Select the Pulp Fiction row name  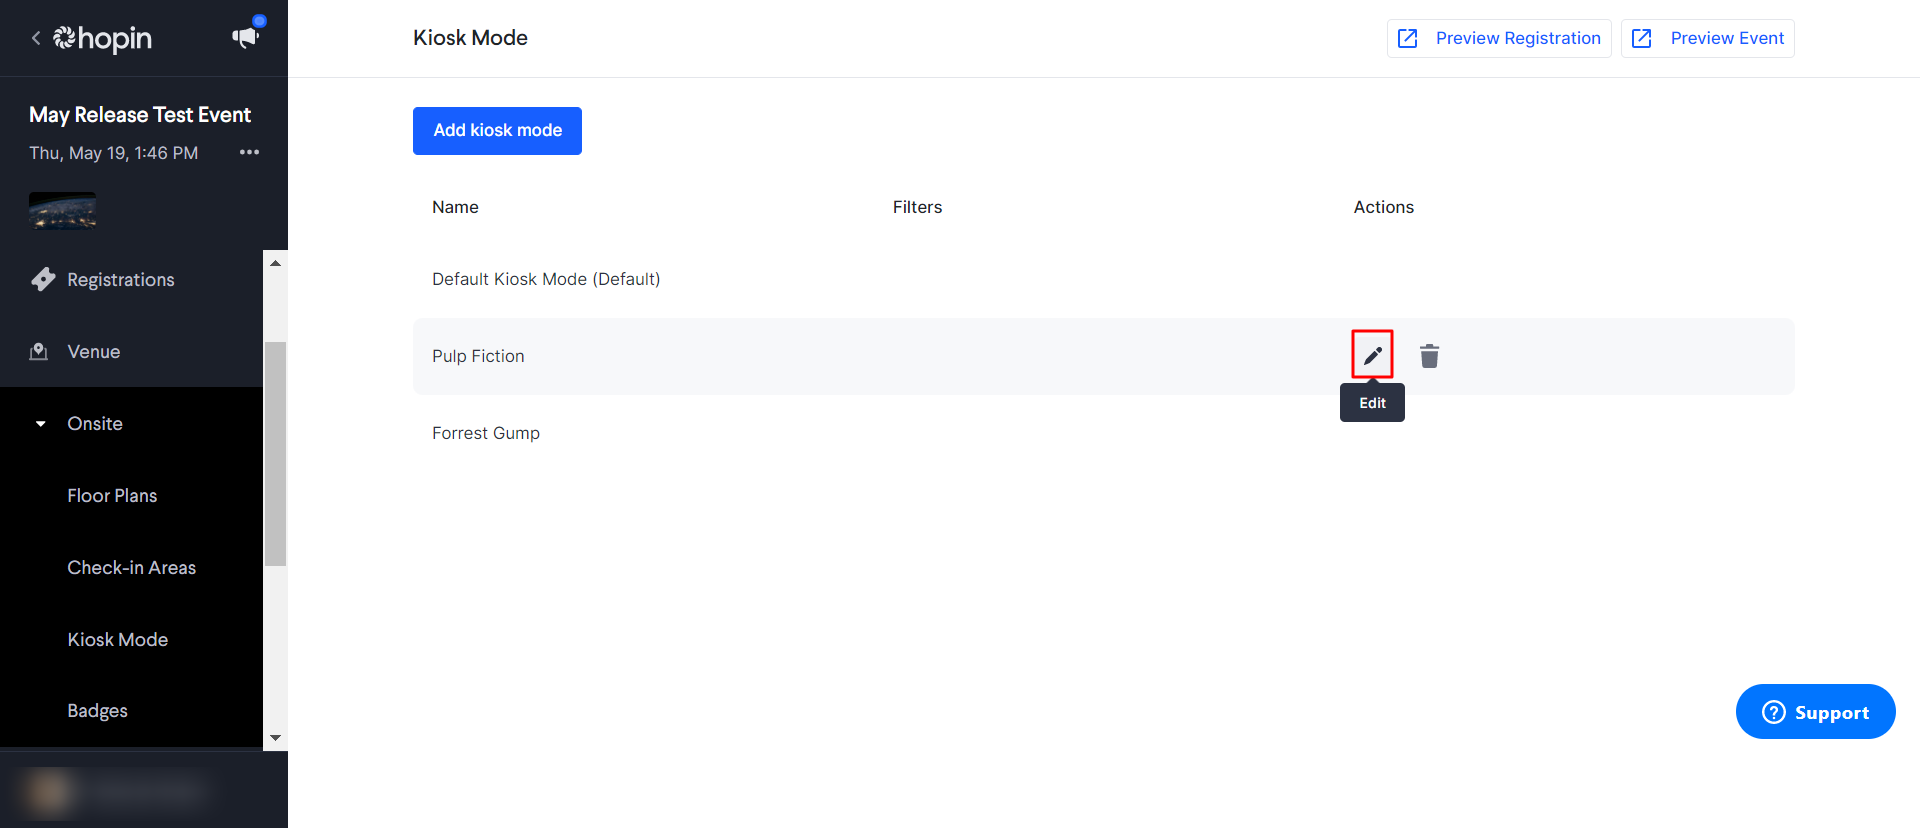point(478,356)
